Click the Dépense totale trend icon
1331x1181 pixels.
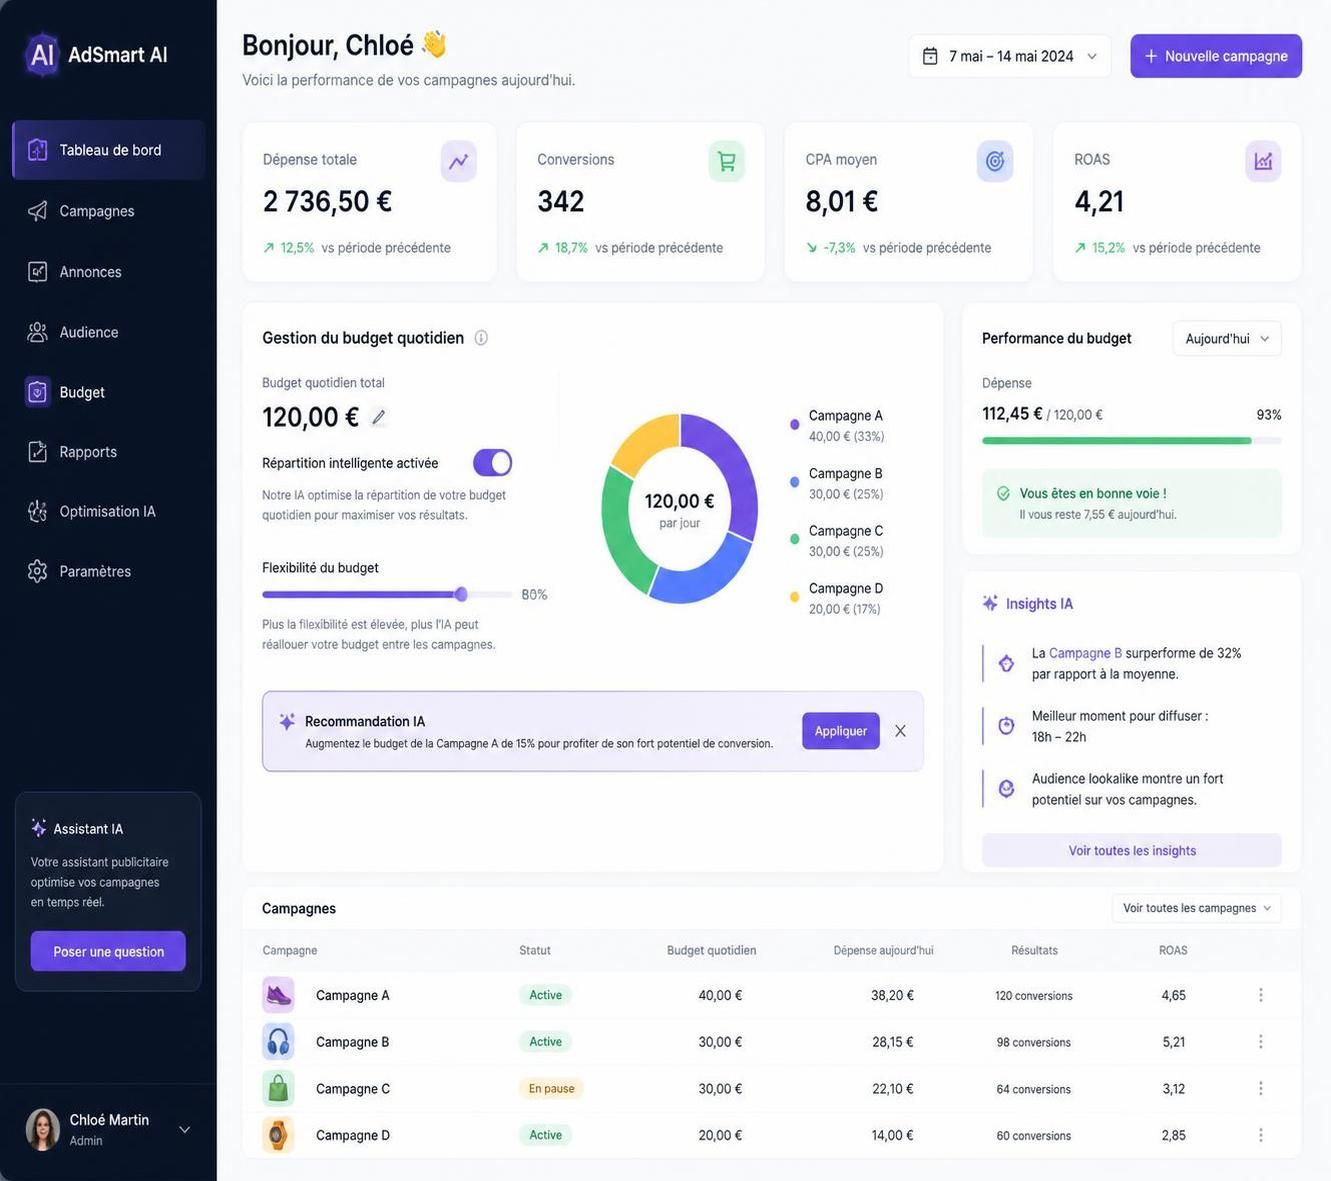[x=458, y=161]
